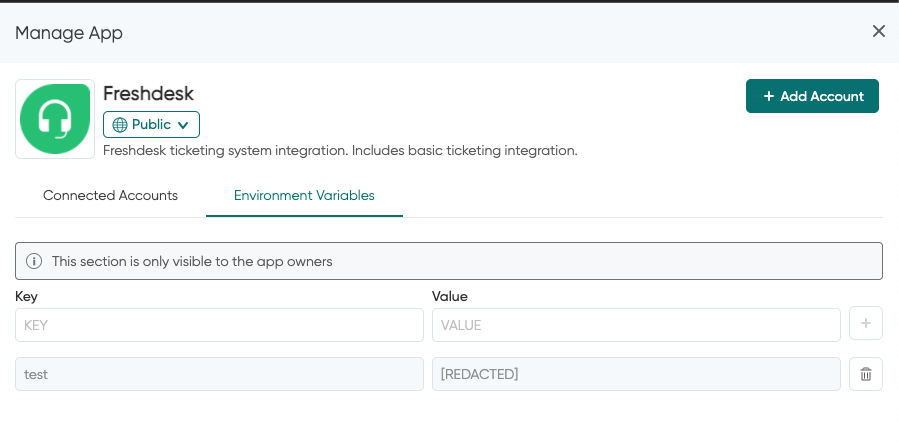The image size is (899, 443).
Task: Close the Manage App dialog
Action: pos(878,31)
